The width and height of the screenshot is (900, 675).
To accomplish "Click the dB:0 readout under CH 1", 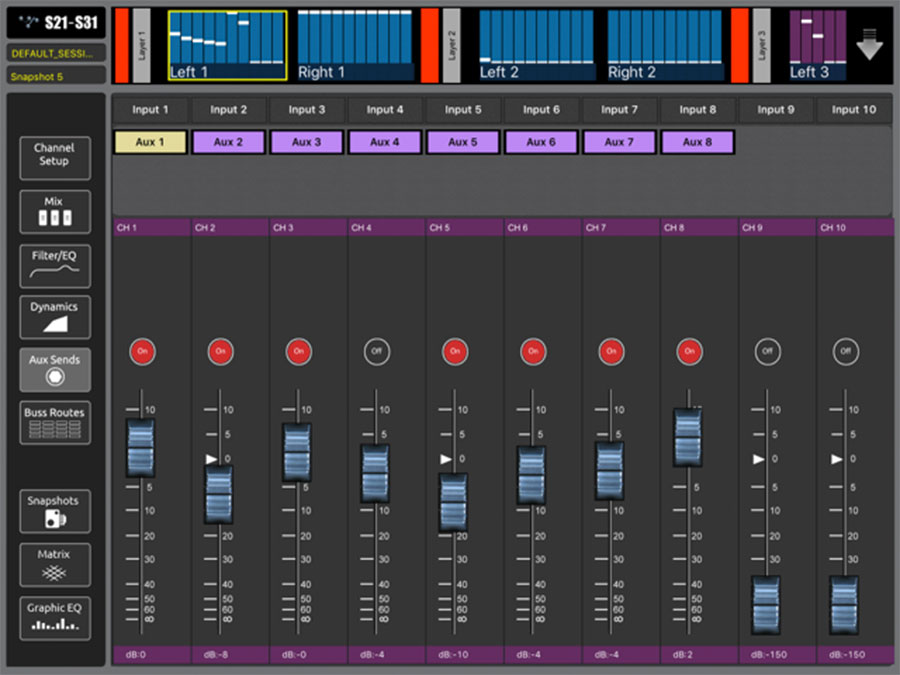I will point(152,654).
